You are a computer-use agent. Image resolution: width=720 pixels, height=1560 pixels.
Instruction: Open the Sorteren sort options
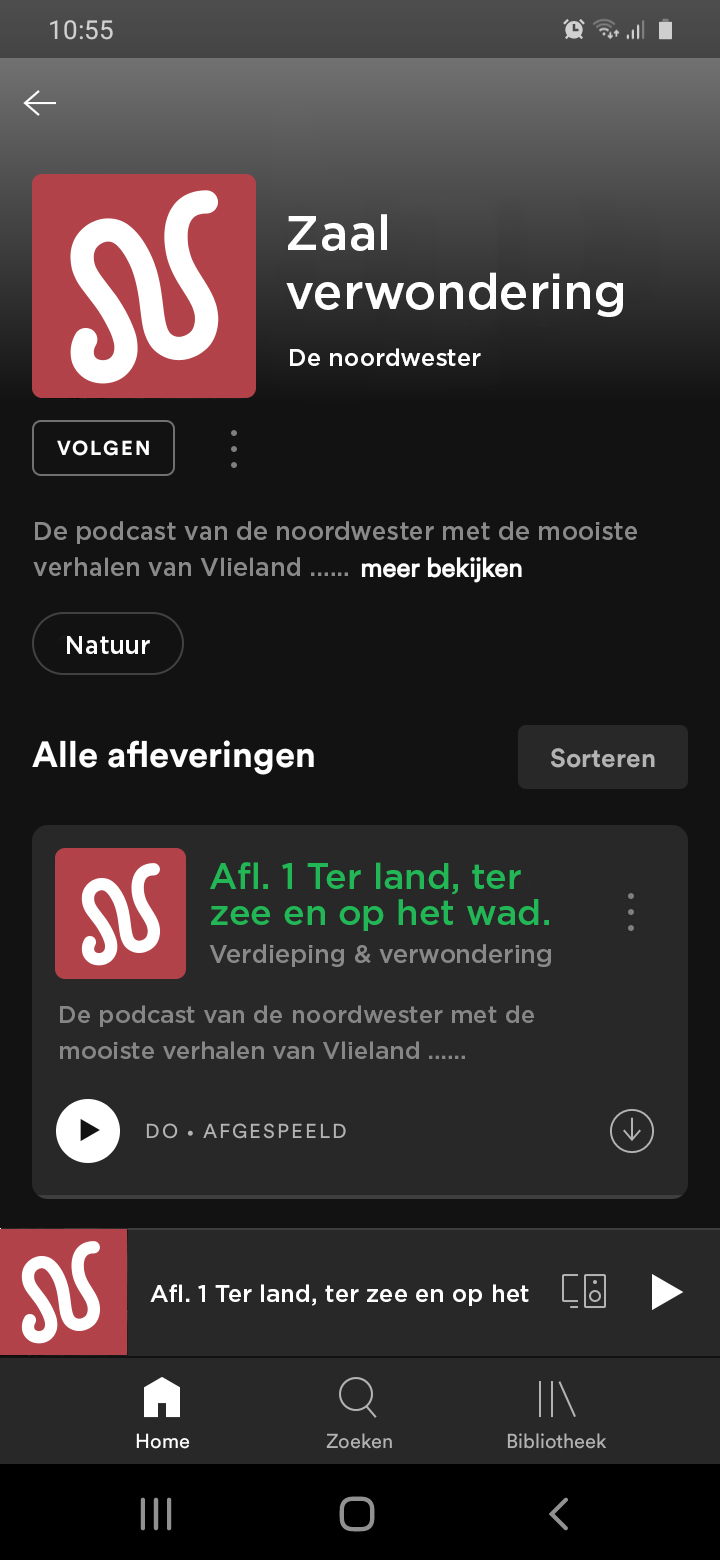pos(602,758)
